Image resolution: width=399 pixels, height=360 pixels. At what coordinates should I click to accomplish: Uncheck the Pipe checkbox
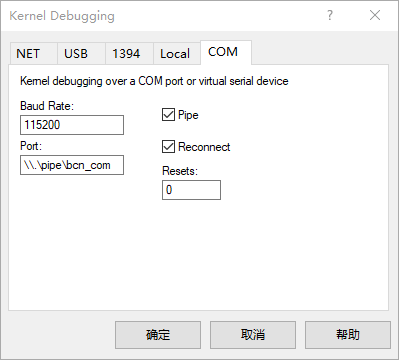[x=168, y=115]
